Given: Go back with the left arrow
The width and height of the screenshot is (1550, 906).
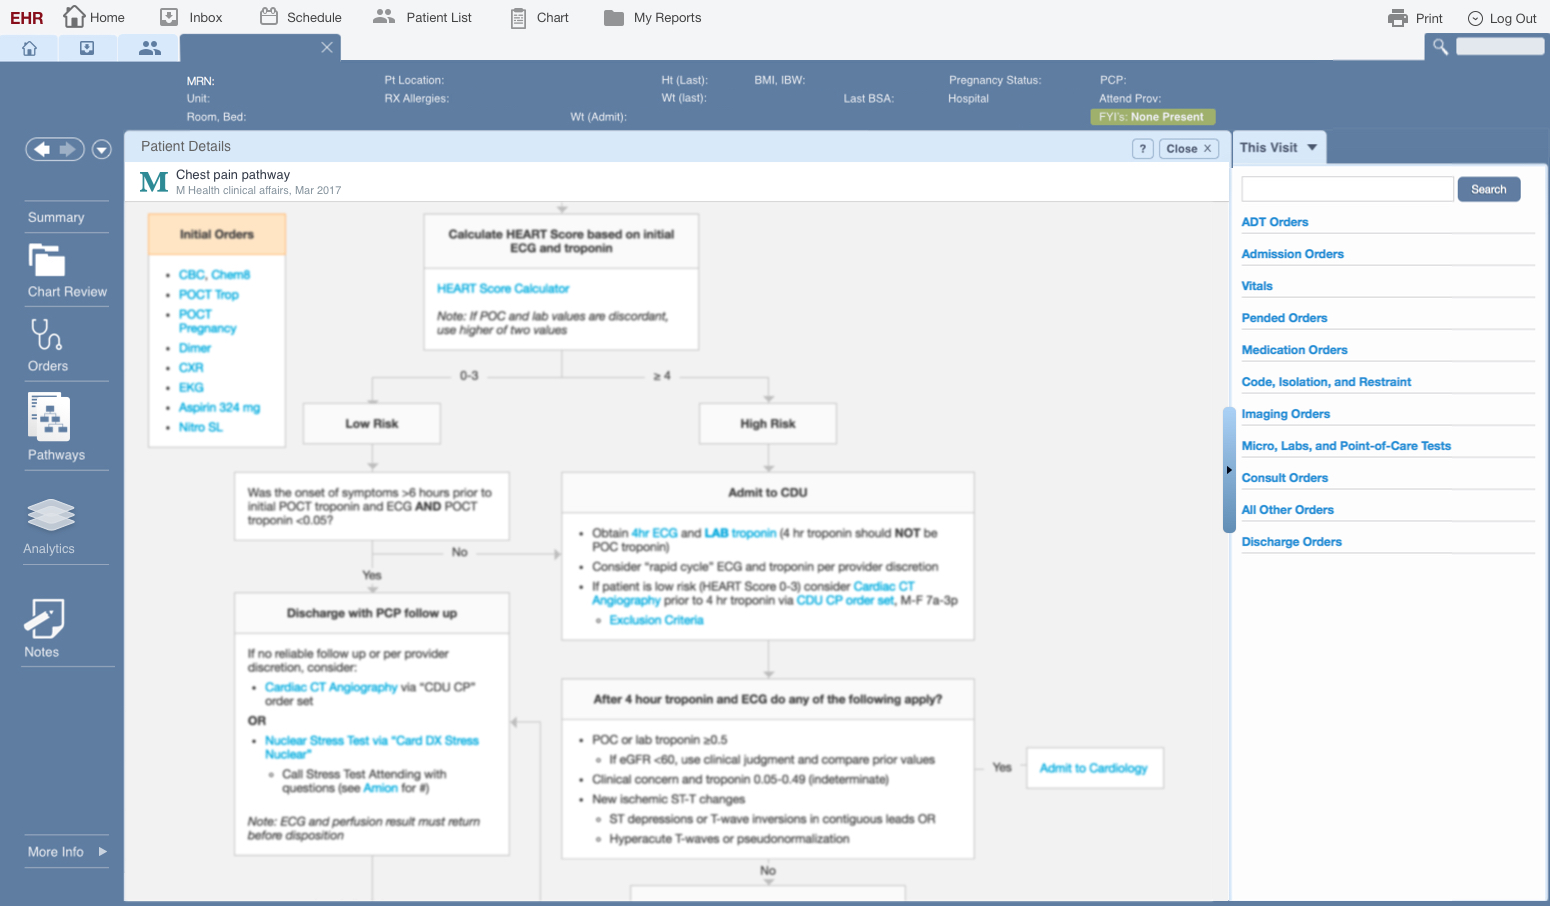Looking at the screenshot, I should click(x=42, y=149).
